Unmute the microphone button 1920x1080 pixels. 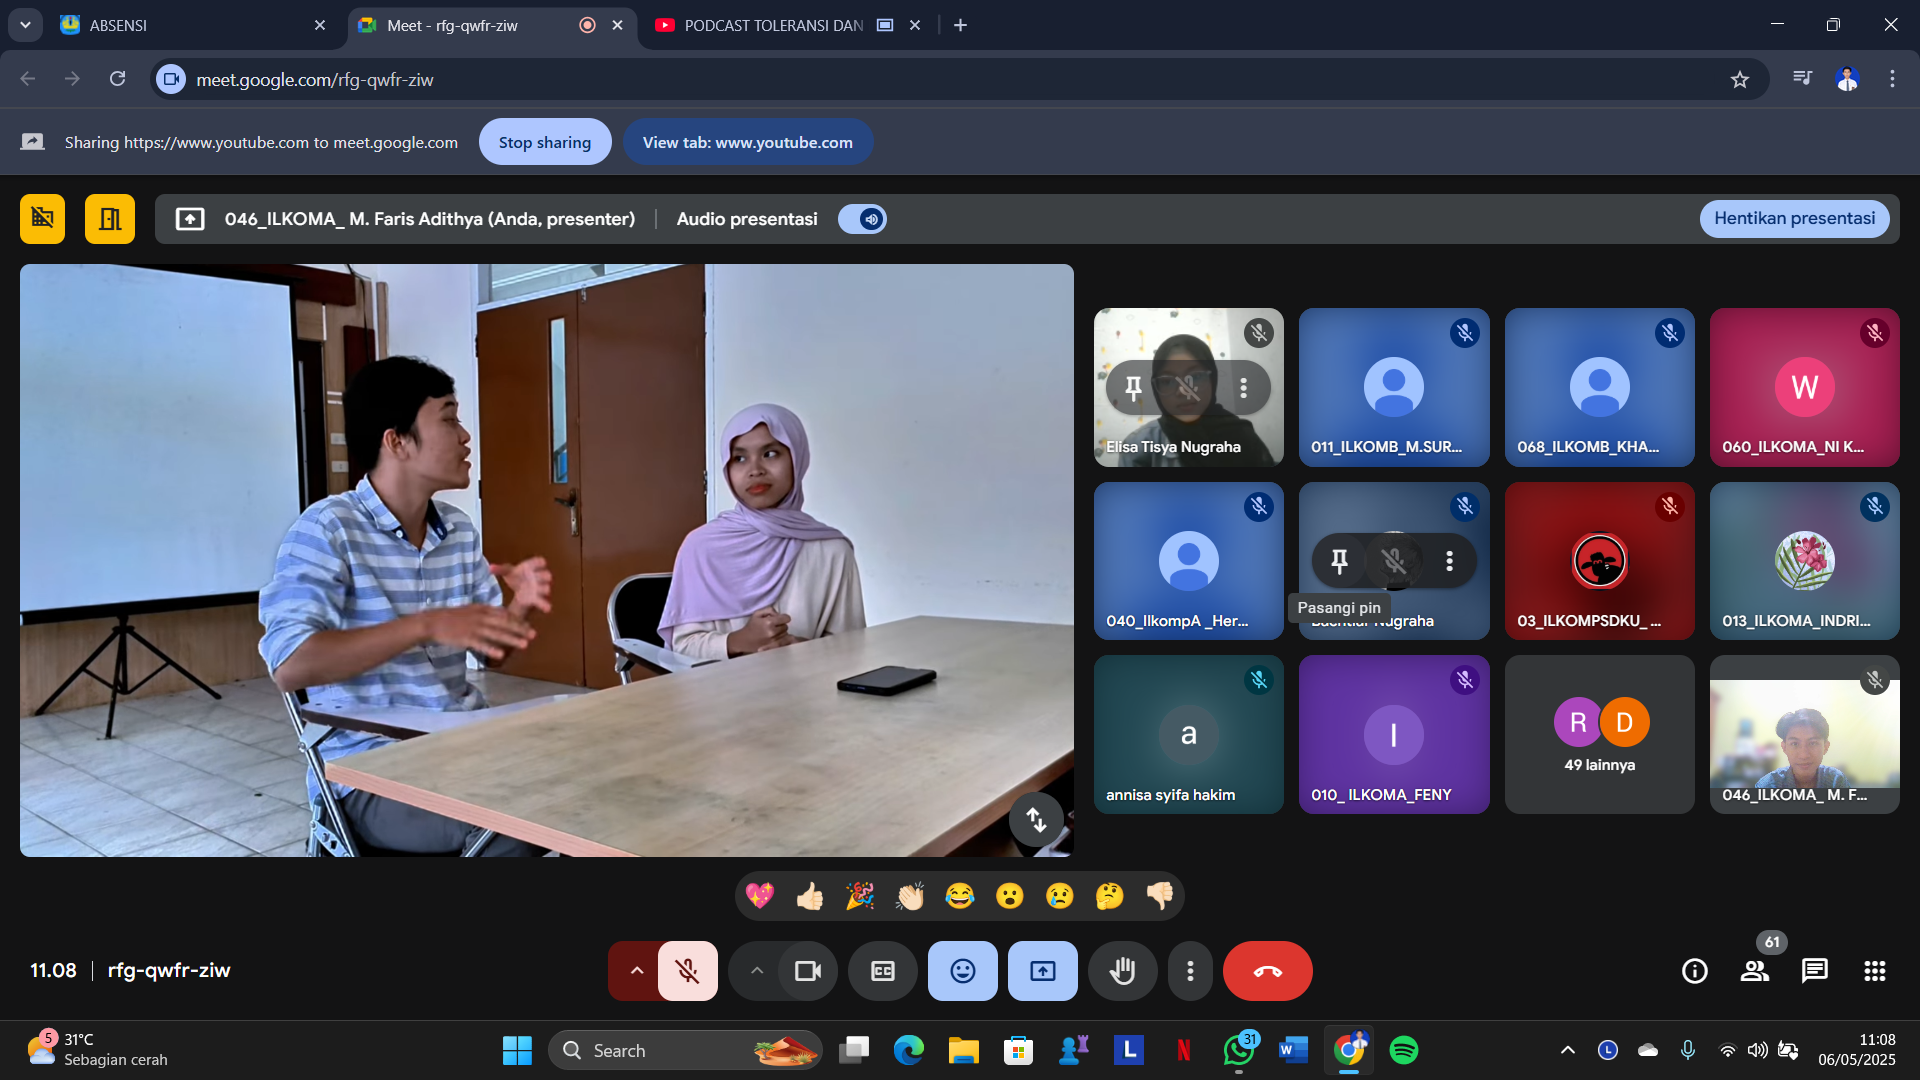coord(687,971)
